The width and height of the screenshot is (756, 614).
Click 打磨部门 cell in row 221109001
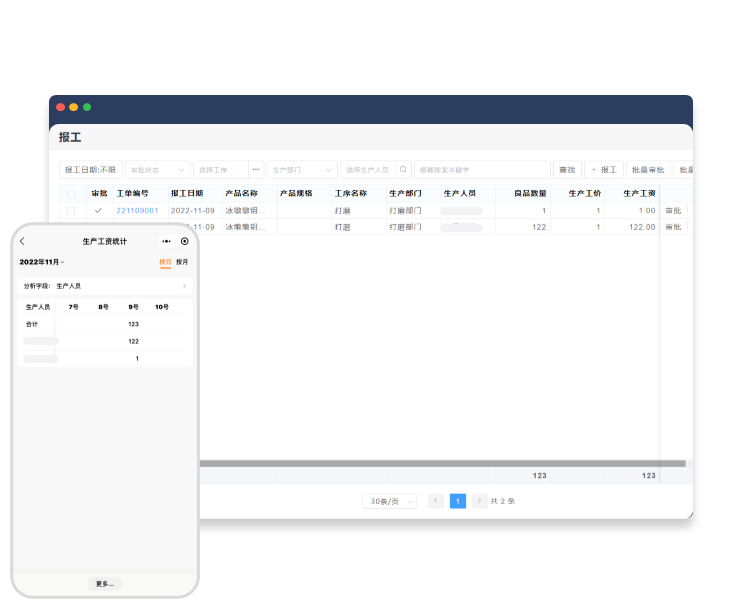tap(405, 210)
